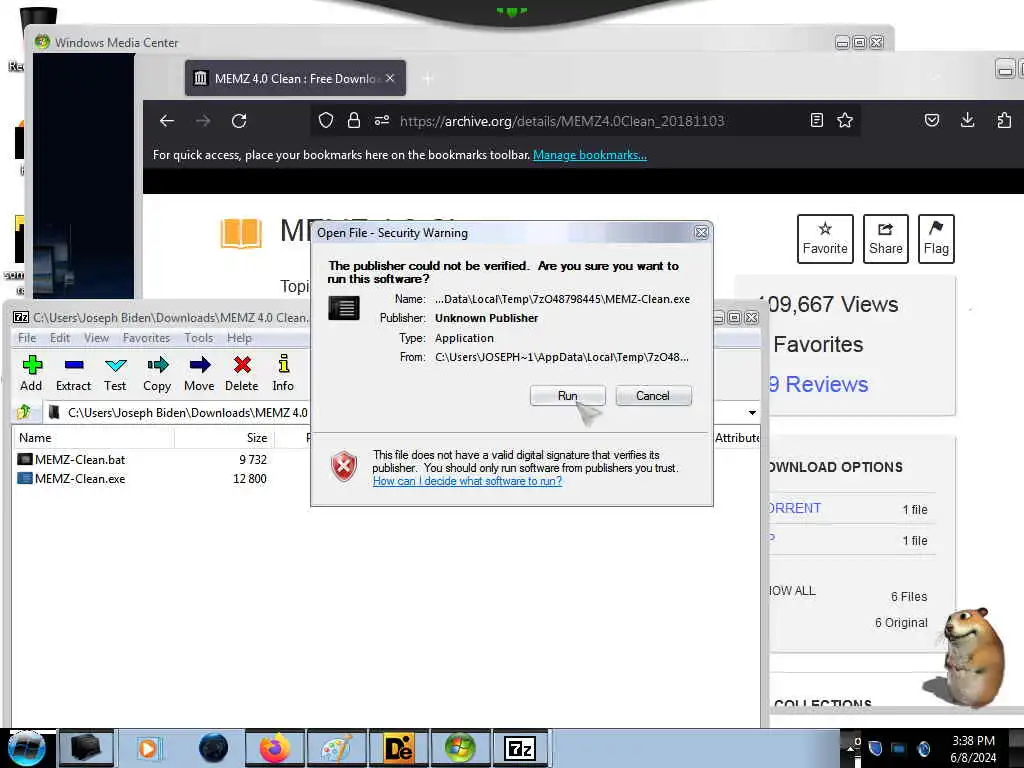1024x768 pixels.
Task: Open the Firefox downloads panel
Action: click(968, 120)
